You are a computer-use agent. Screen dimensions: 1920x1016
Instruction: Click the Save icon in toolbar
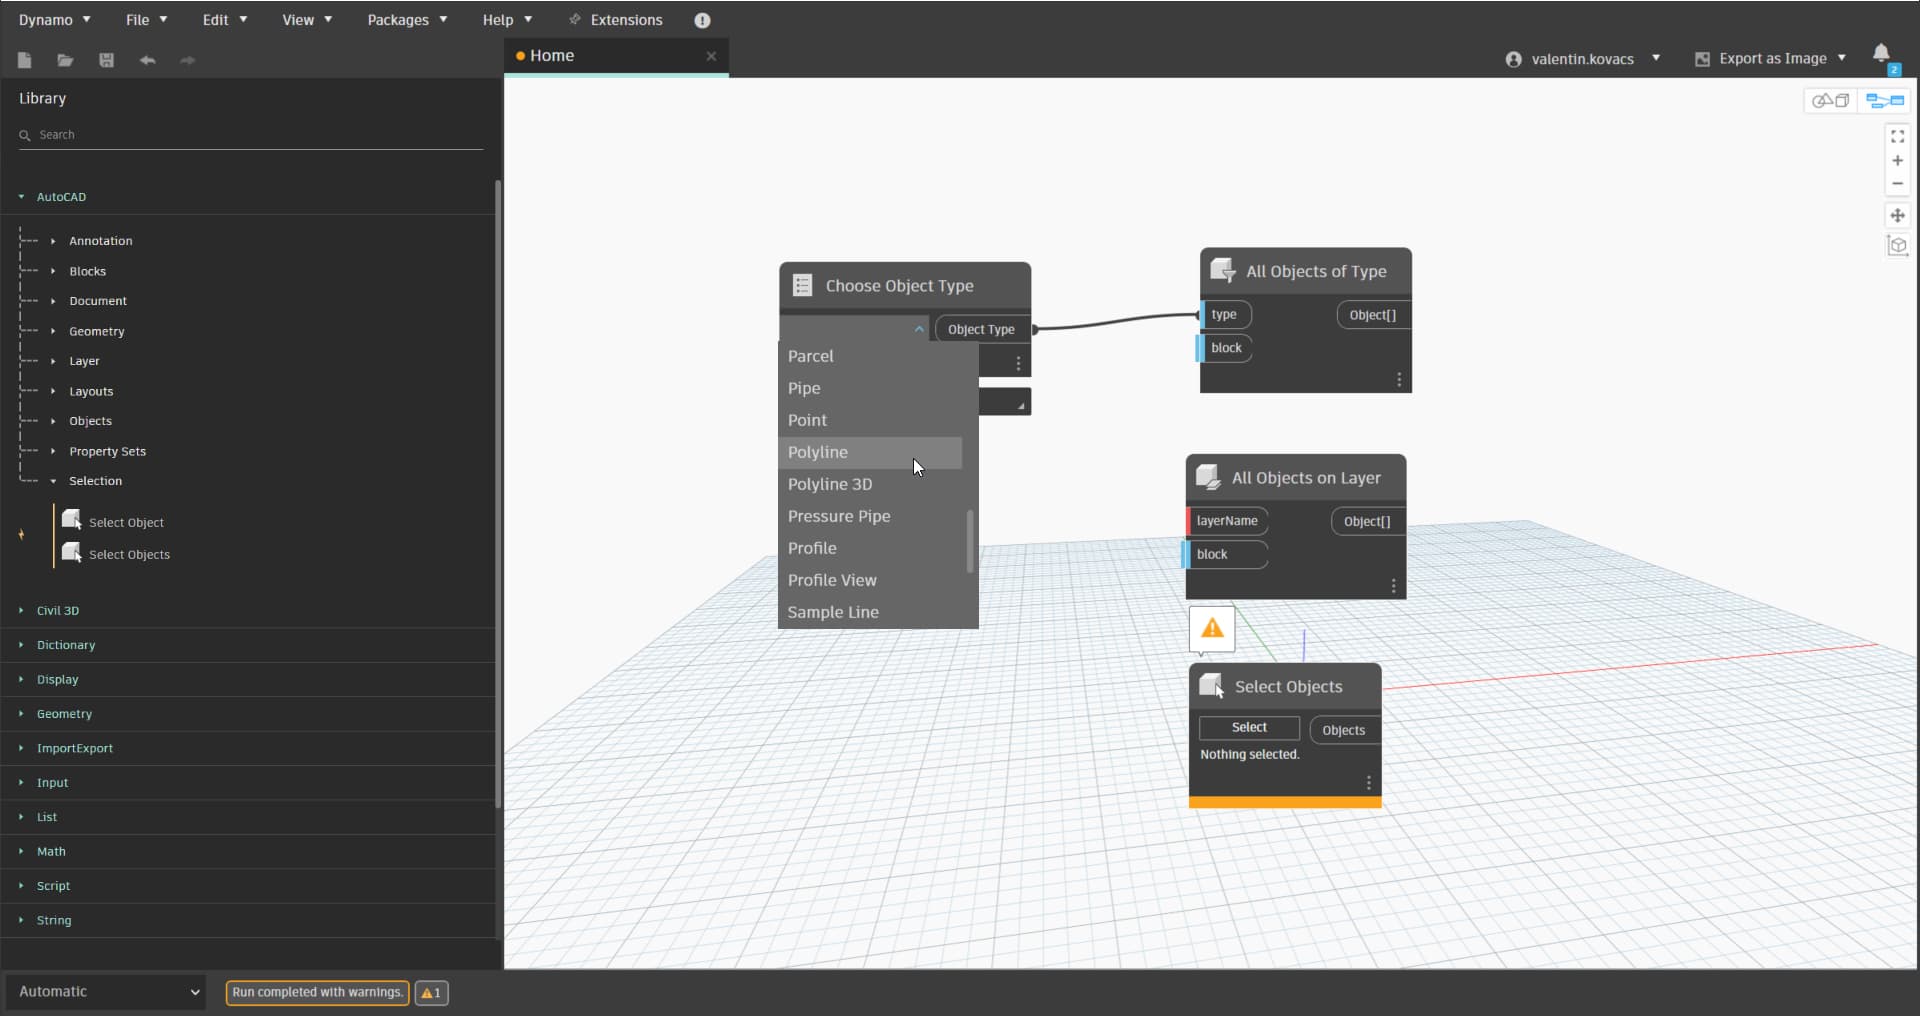point(106,60)
